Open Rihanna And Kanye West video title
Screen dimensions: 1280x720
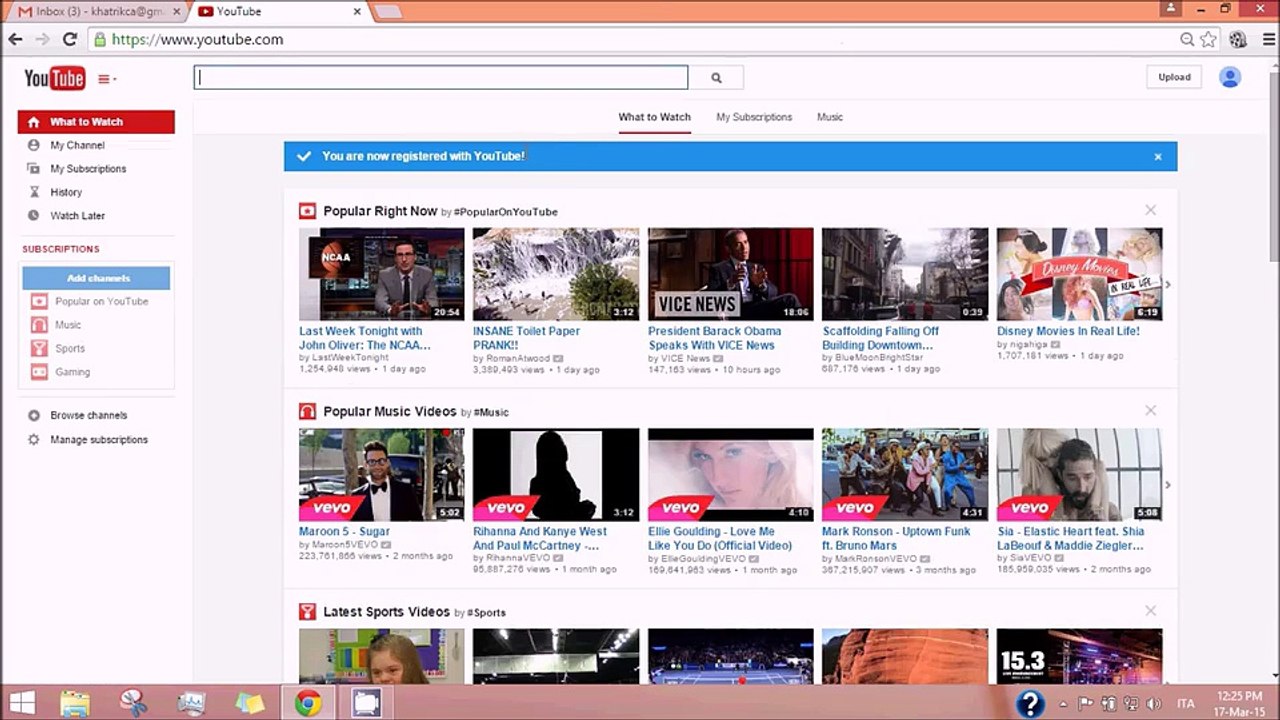coord(540,538)
